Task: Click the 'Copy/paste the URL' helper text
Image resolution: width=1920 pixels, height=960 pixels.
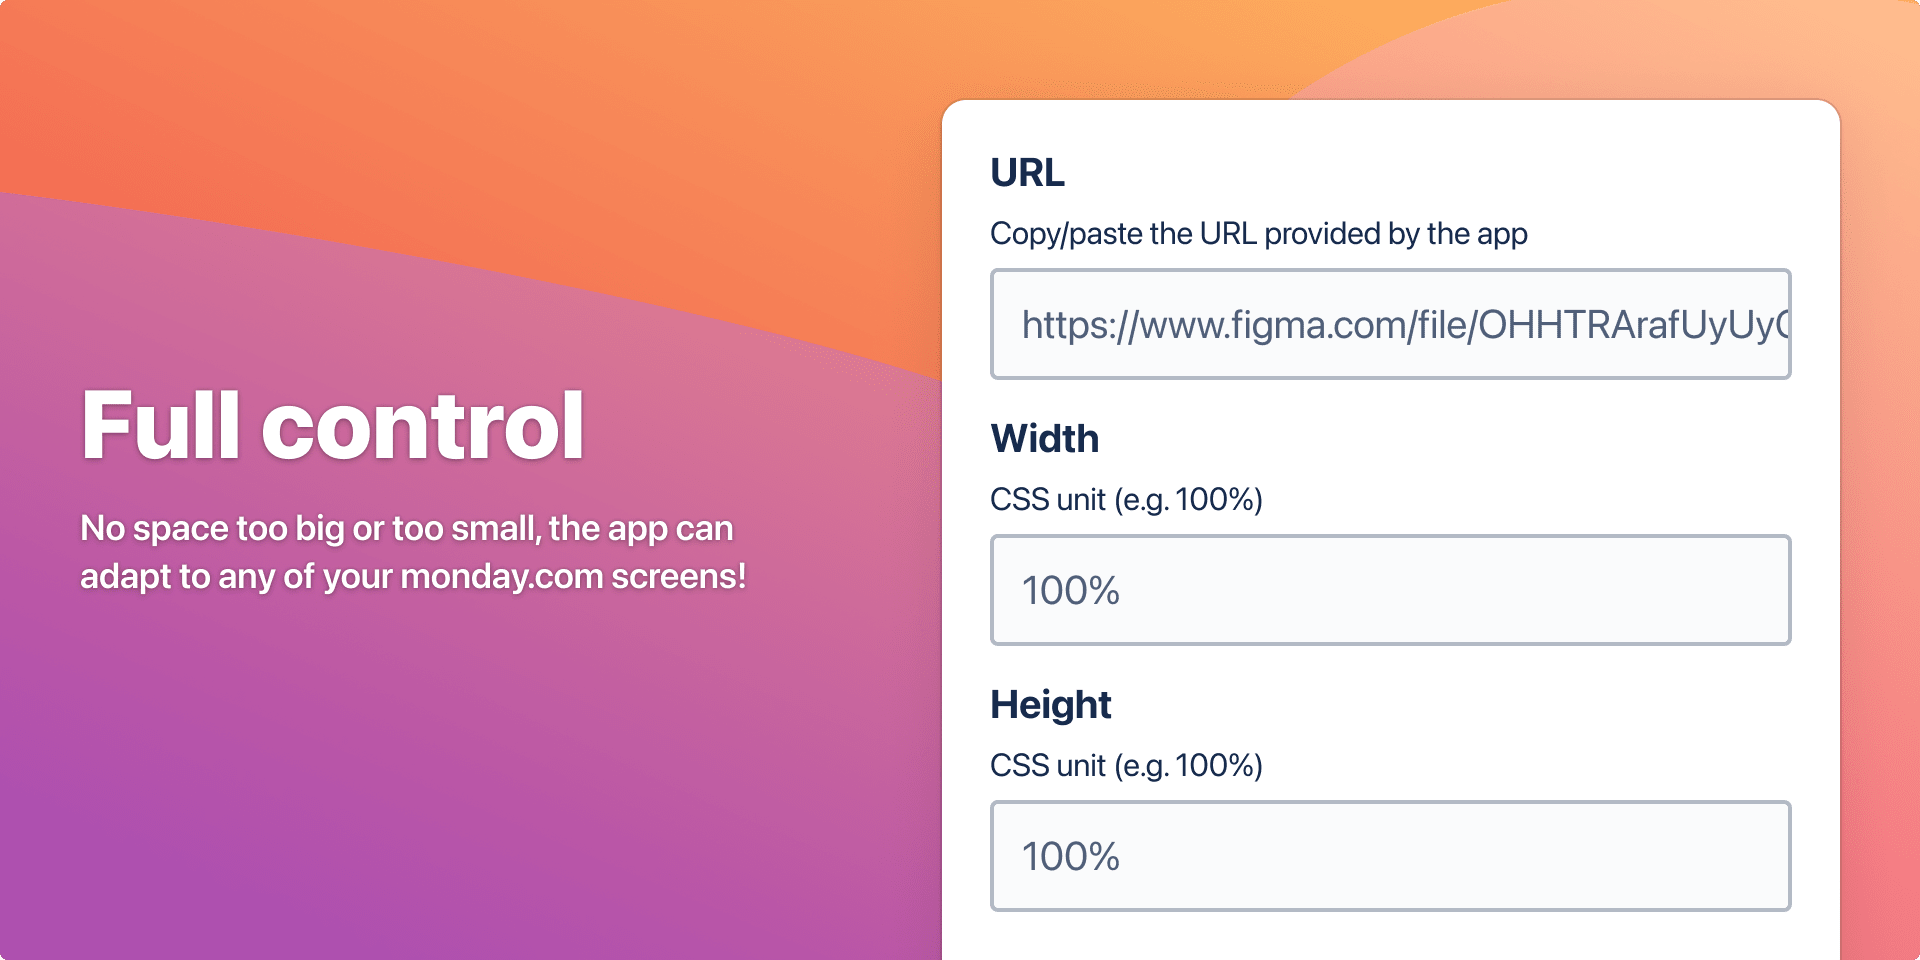Action: tap(1259, 234)
